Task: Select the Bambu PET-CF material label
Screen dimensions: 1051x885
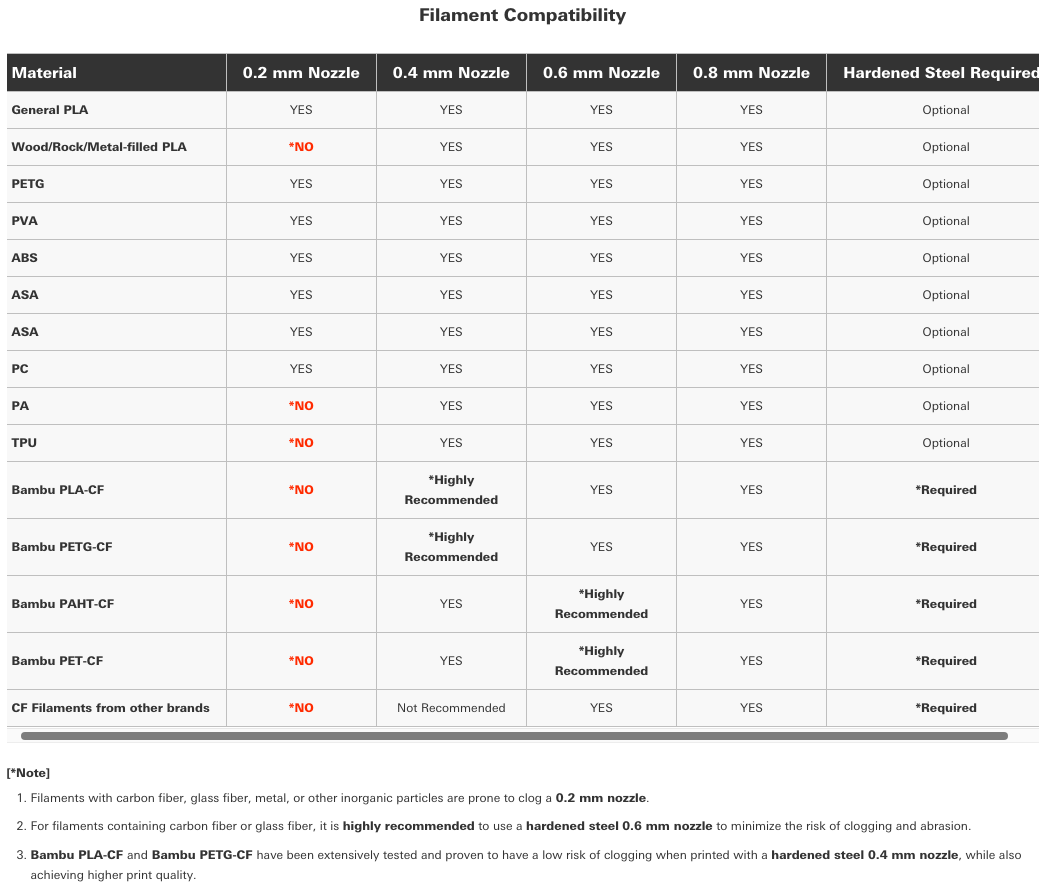Action: [57, 660]
